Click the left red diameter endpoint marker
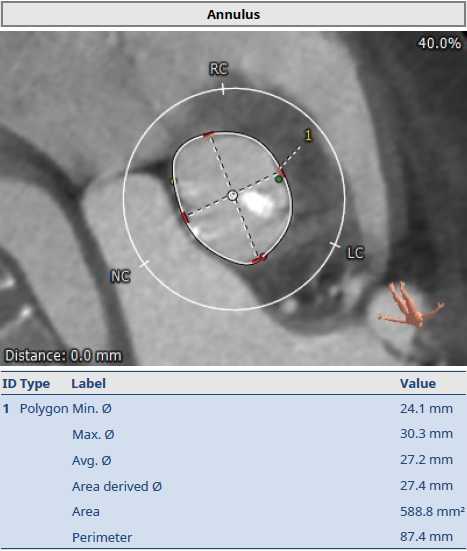467x551 pixels. [184, 218]
